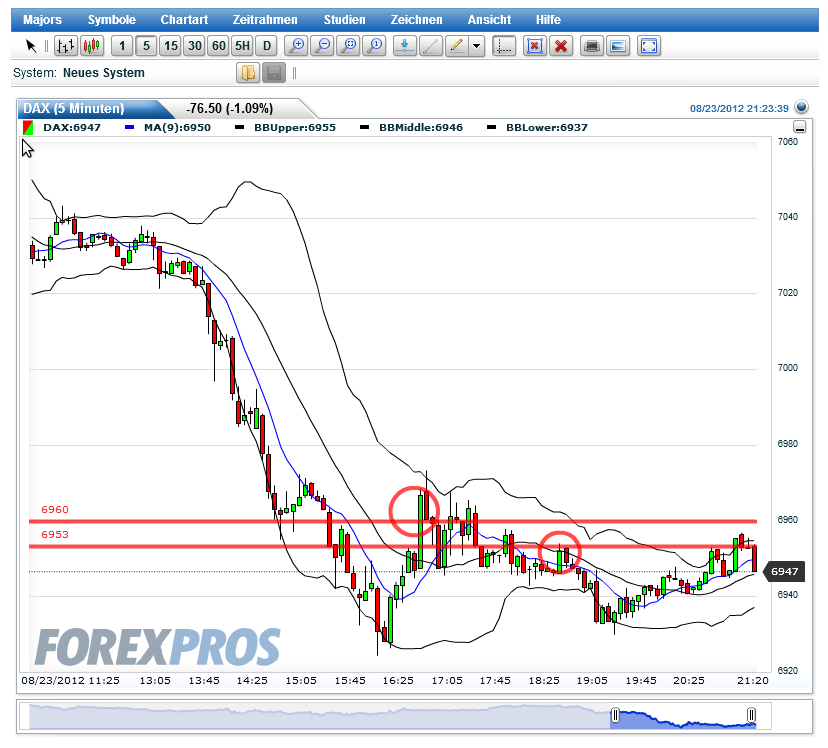Click the left range slider handle
The image size is (828, 748).
[x=615, y=716]
